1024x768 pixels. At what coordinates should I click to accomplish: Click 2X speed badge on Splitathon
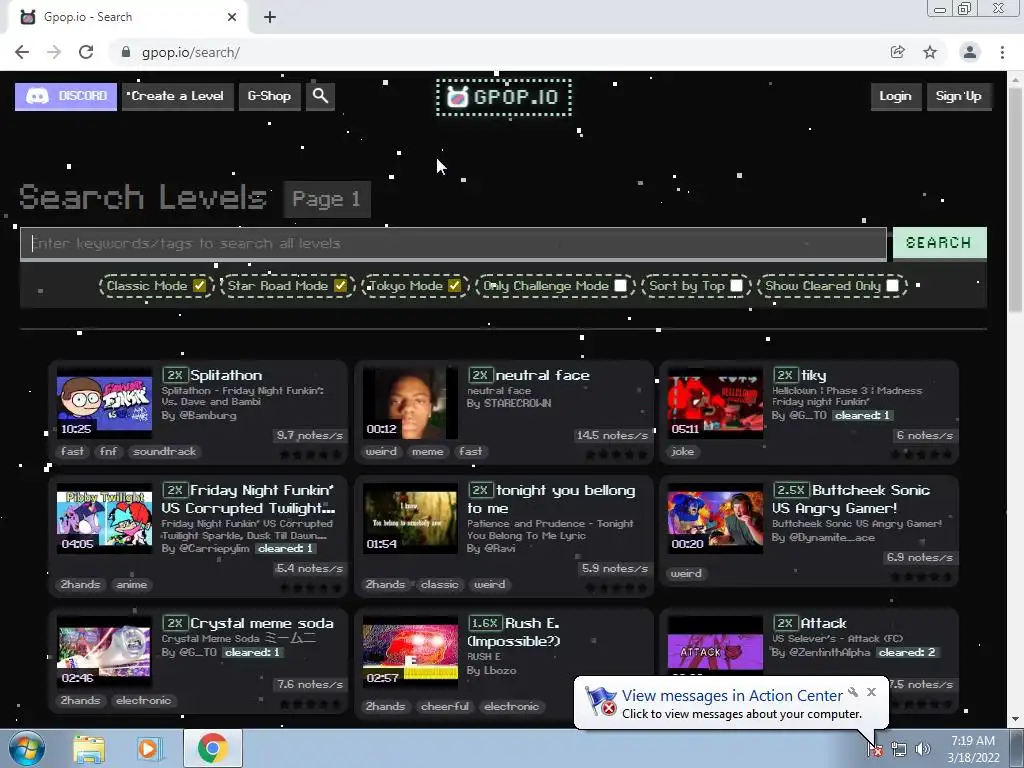click(x=174, y=375)
